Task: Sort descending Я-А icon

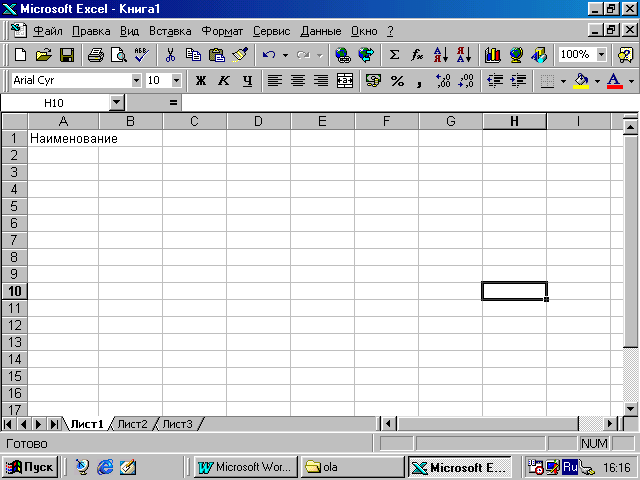Action: (464, 55)
